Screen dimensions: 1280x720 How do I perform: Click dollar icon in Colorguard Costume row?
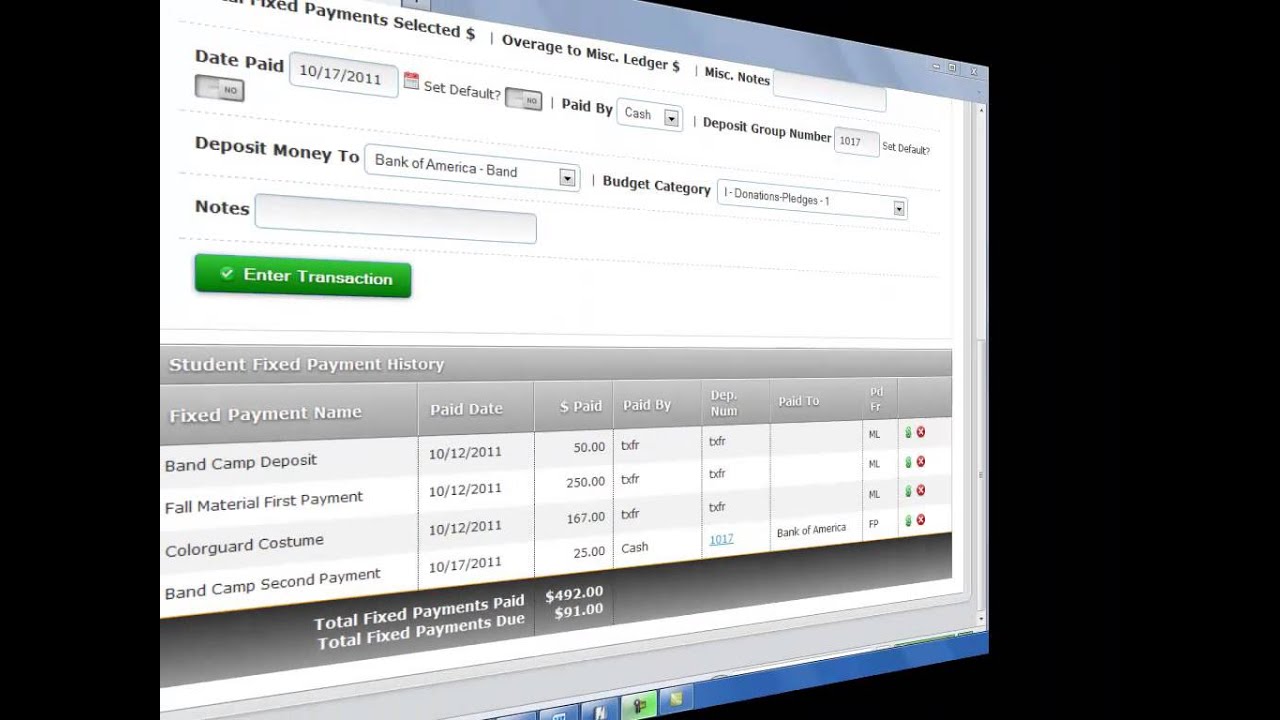[909, 490]
